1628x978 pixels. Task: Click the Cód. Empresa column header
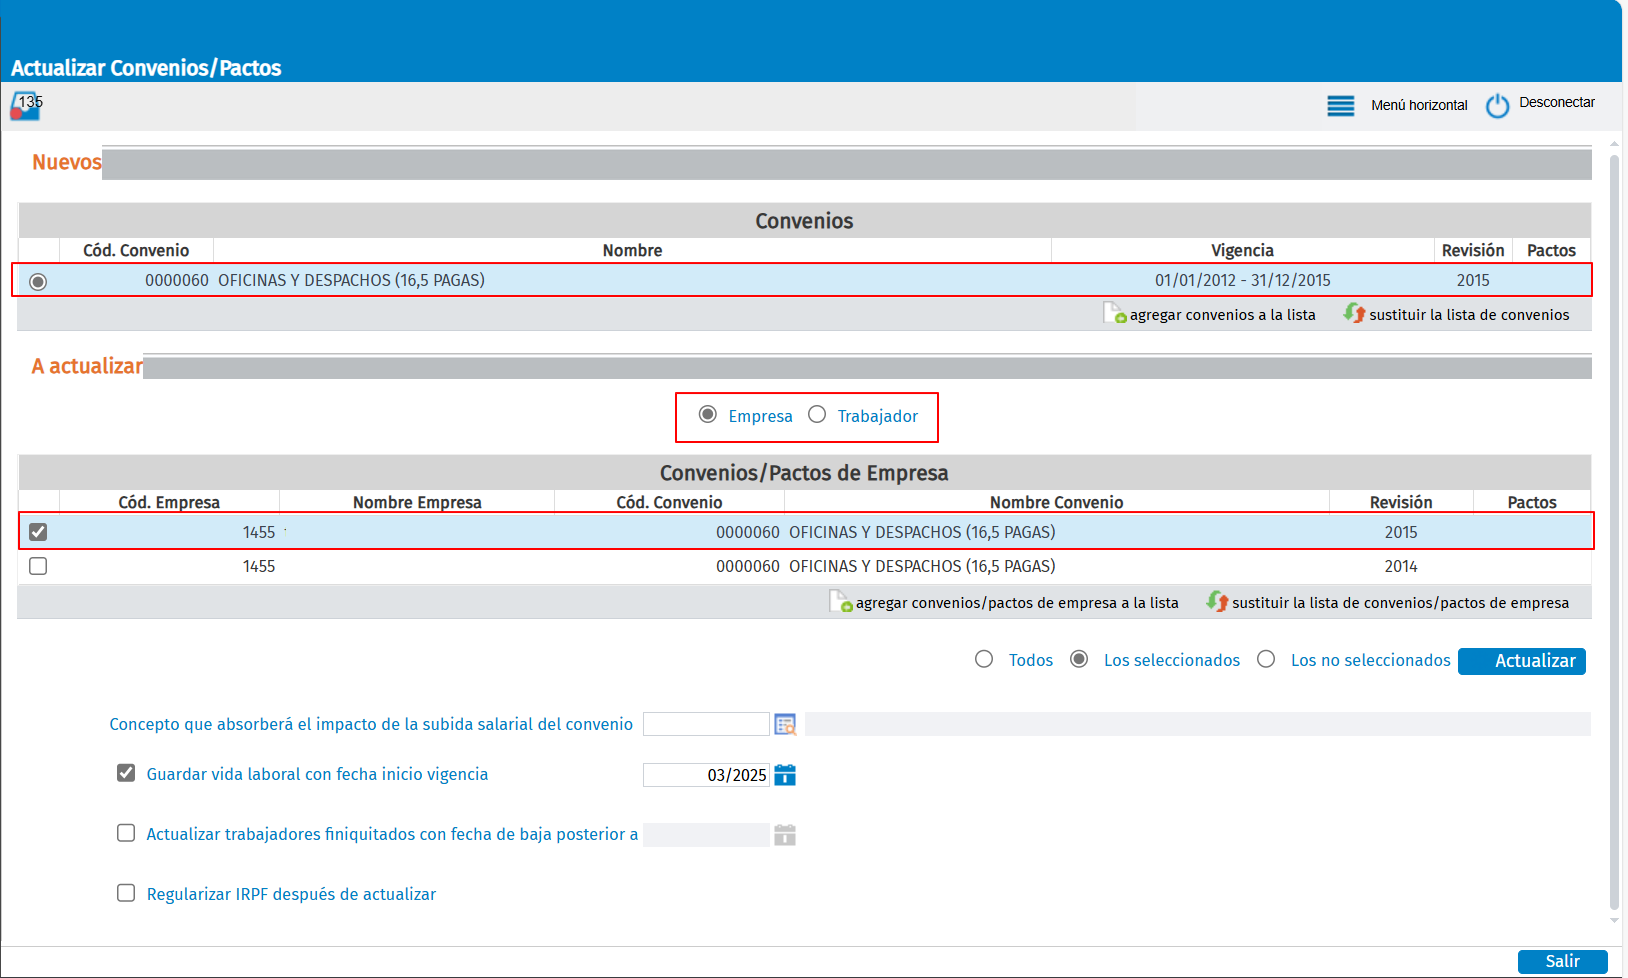(x=169, y=502)
